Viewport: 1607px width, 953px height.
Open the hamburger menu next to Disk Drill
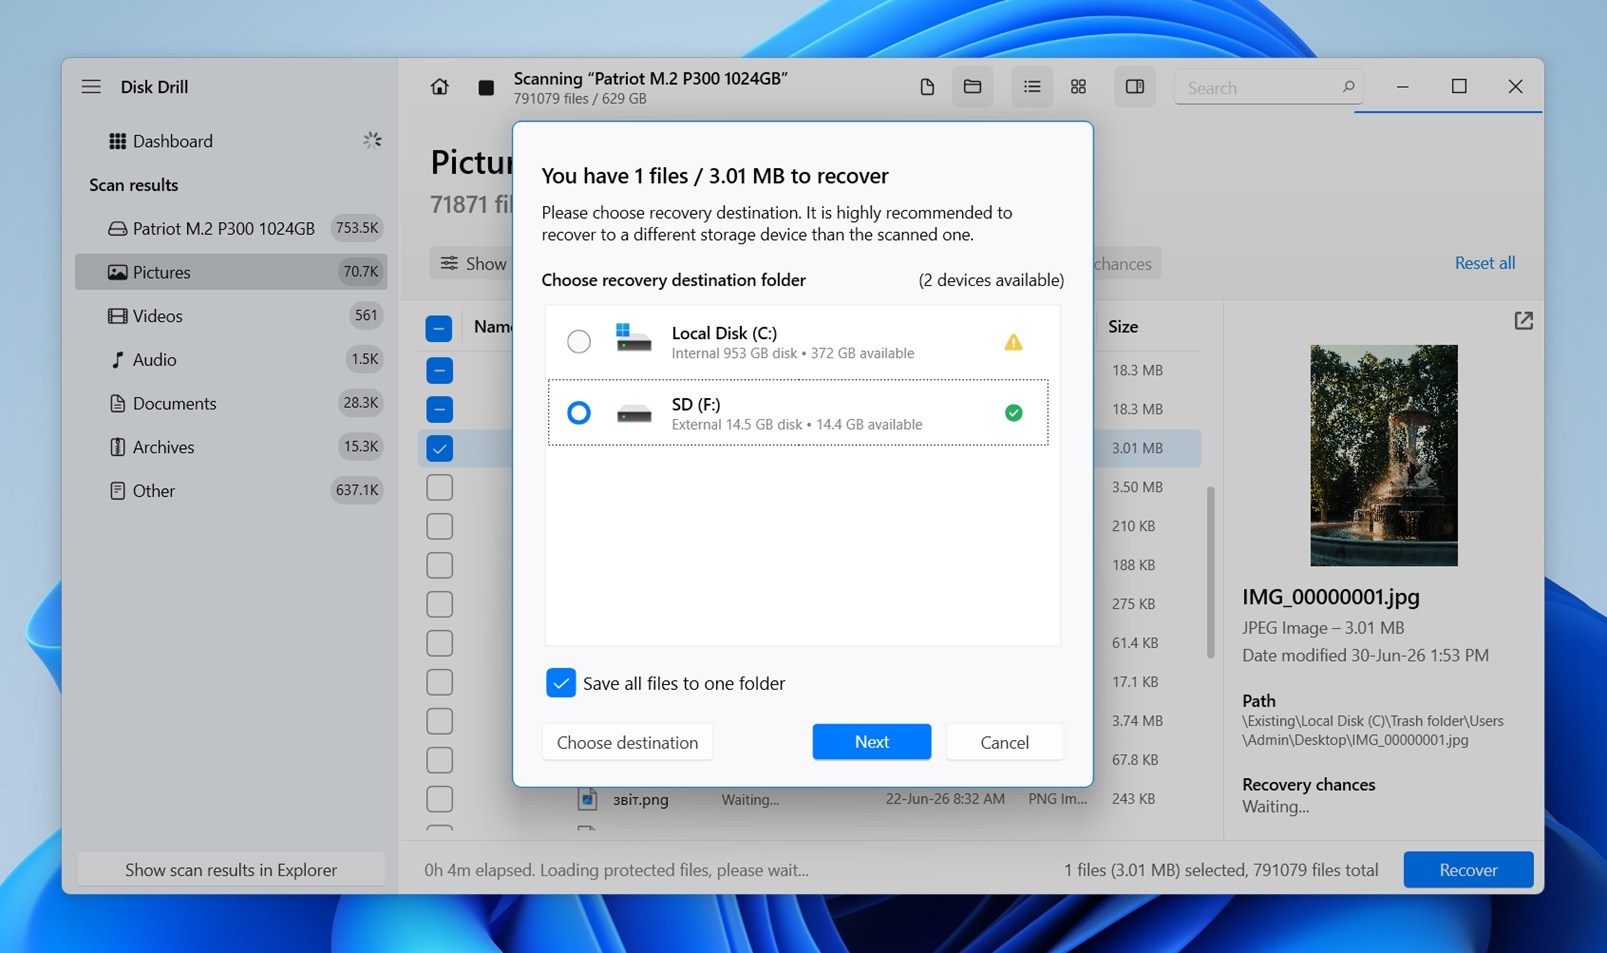pyautogui.click(x=91, y=87)
